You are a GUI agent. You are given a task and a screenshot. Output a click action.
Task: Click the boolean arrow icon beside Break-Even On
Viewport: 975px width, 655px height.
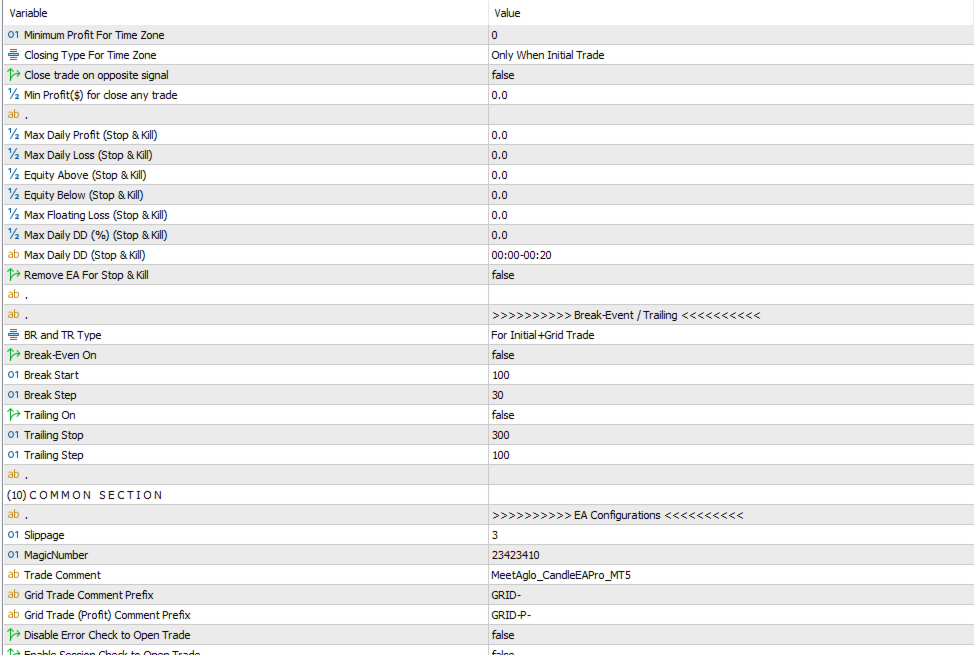[x=13, y=355]
